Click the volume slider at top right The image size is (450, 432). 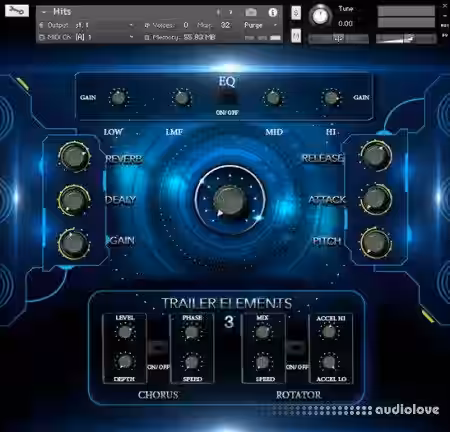point(406,39)
